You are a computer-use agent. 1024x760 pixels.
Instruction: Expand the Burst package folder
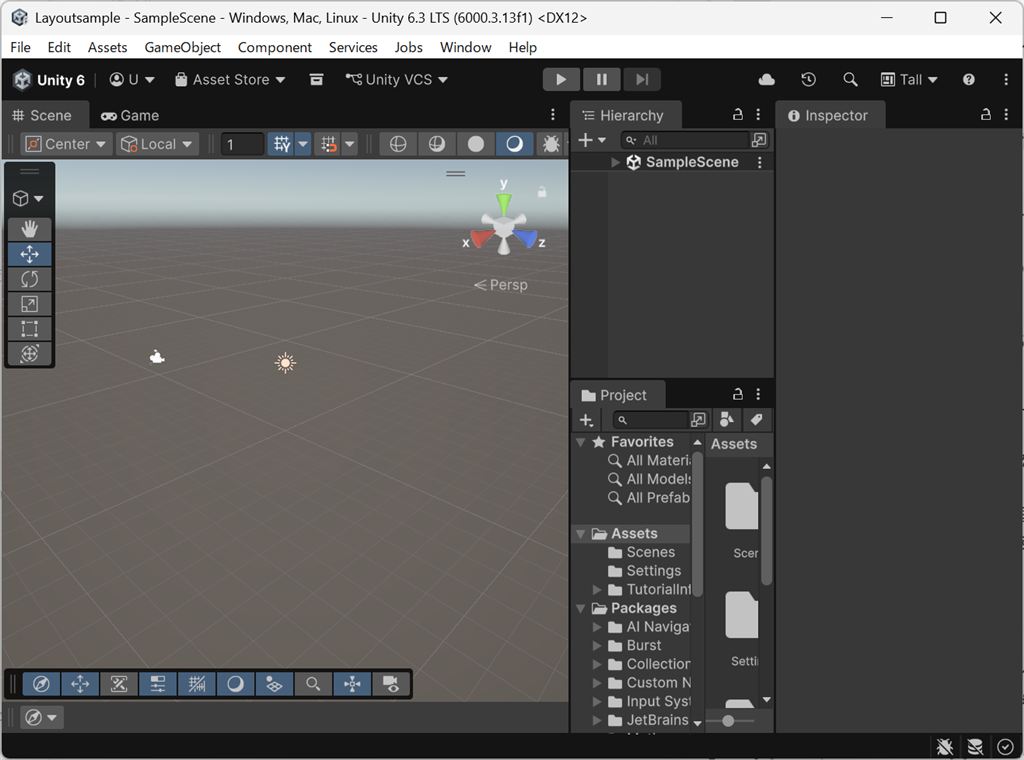click(x=599, y=645)
